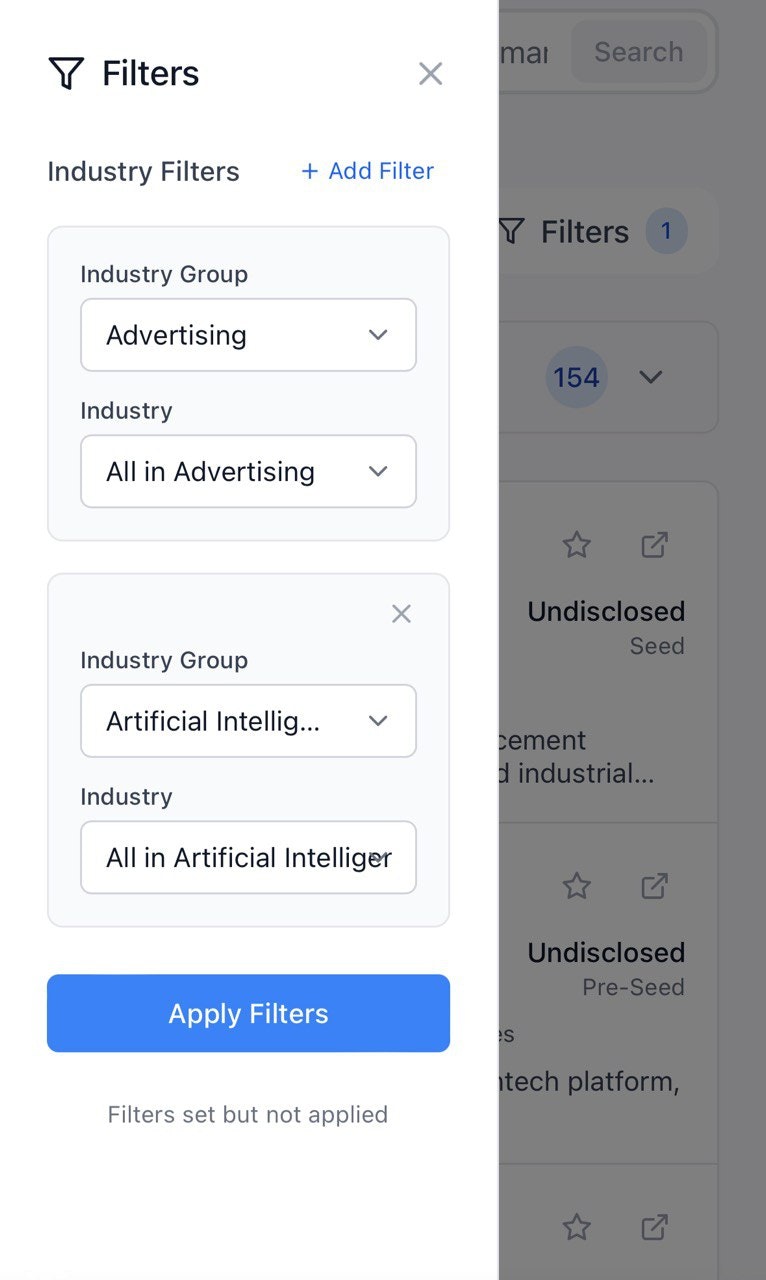Click the funnel icon beside Filters heading
This screenshot has height=1280, width=766.
point(66,73)
